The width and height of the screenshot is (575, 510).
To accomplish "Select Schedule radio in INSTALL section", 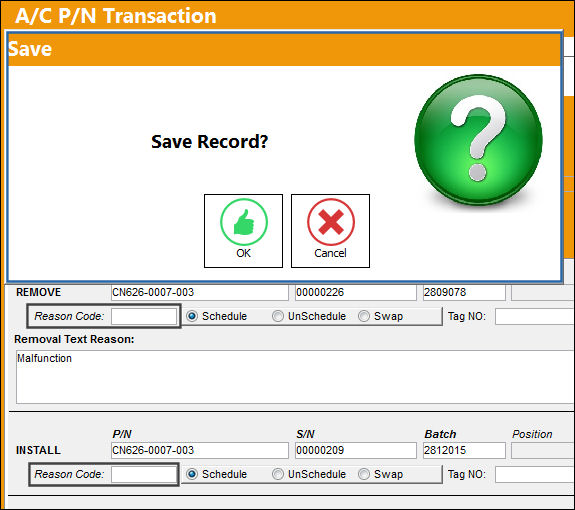I will click(x=192, y=474).
